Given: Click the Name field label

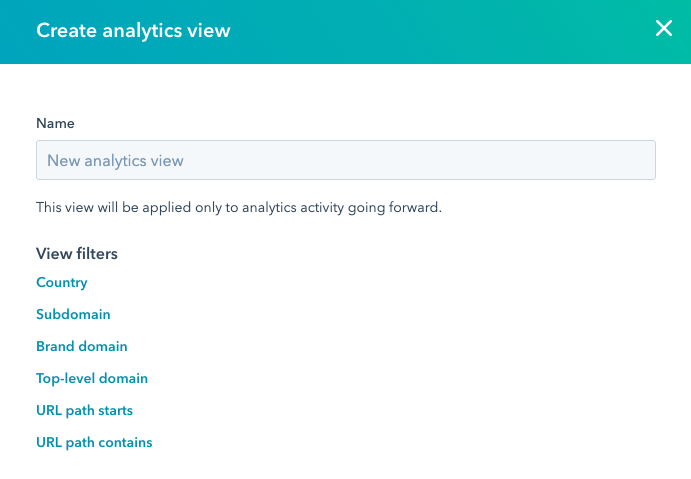Looking at the screenshot, I should point(55,124).
